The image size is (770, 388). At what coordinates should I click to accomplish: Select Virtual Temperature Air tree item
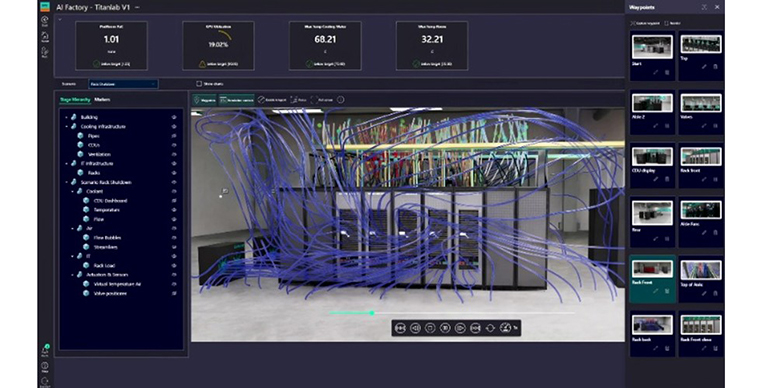117,284
